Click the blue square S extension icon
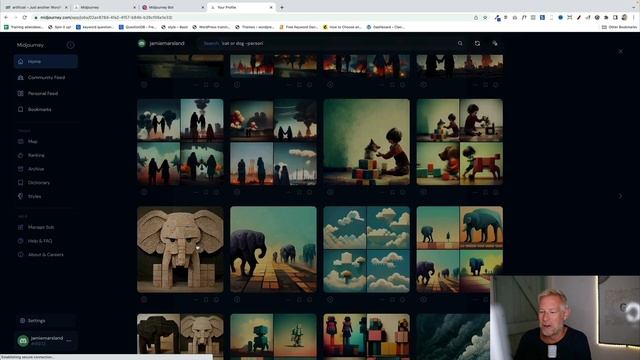640x360 pixels. (x=542, y=18)
